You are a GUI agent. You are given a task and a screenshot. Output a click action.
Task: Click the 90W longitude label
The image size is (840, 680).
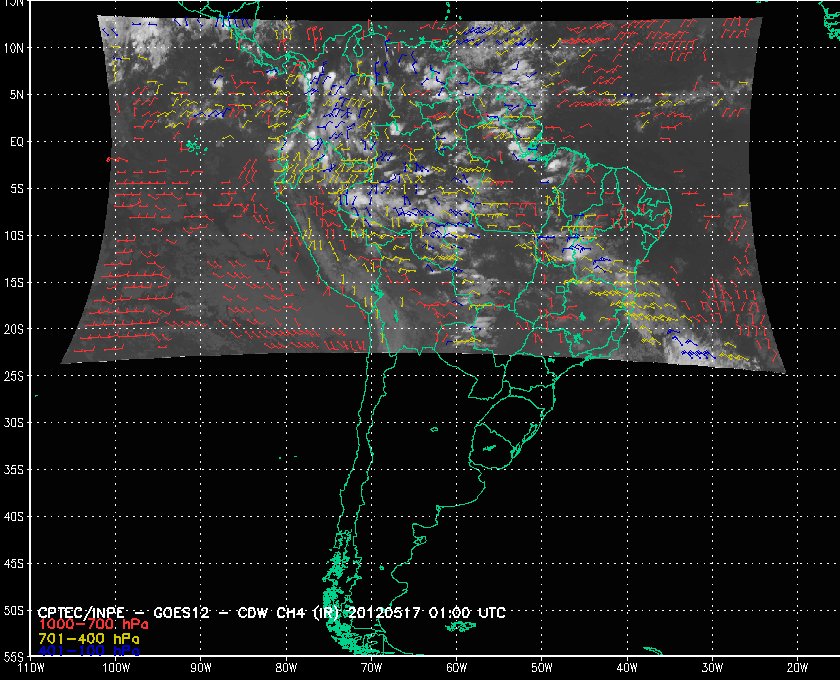point(201,668)
